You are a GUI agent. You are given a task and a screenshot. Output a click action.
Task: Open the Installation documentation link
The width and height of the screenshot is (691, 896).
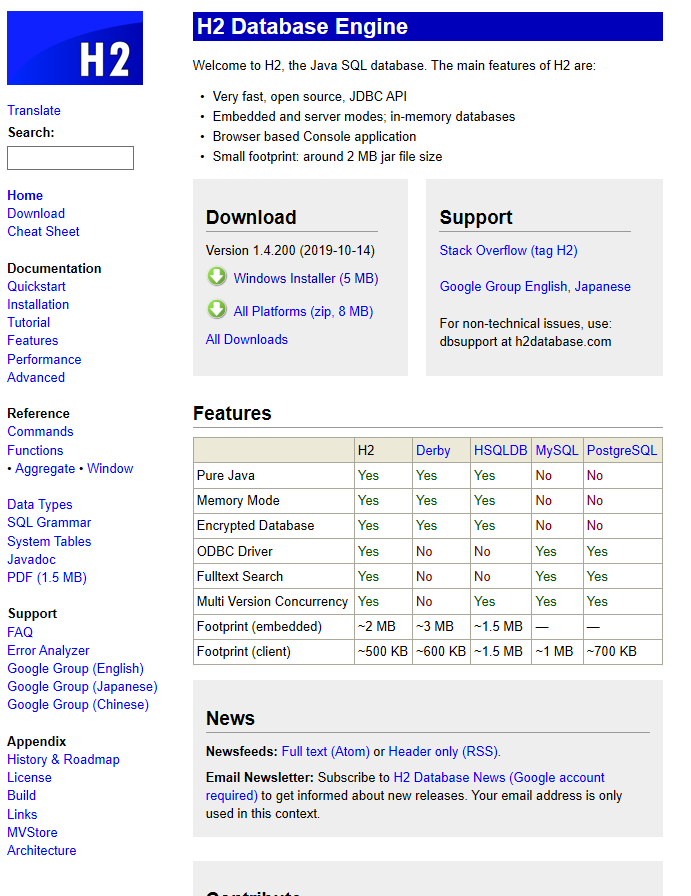coord(38,305)
